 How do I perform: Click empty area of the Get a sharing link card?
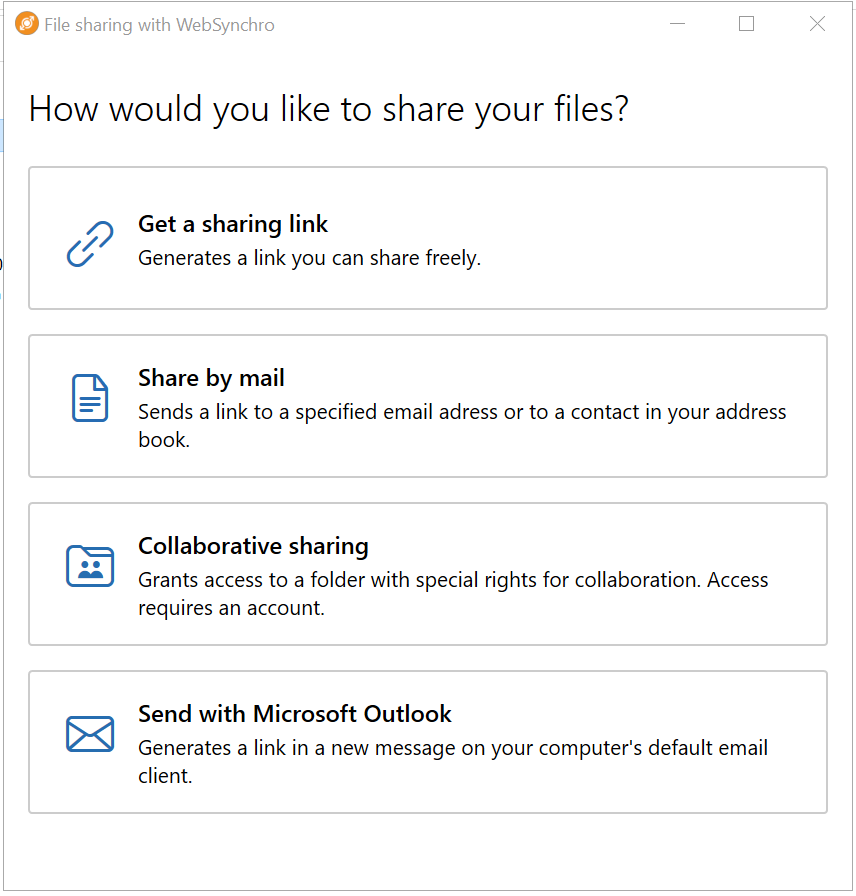coord(657,240)
